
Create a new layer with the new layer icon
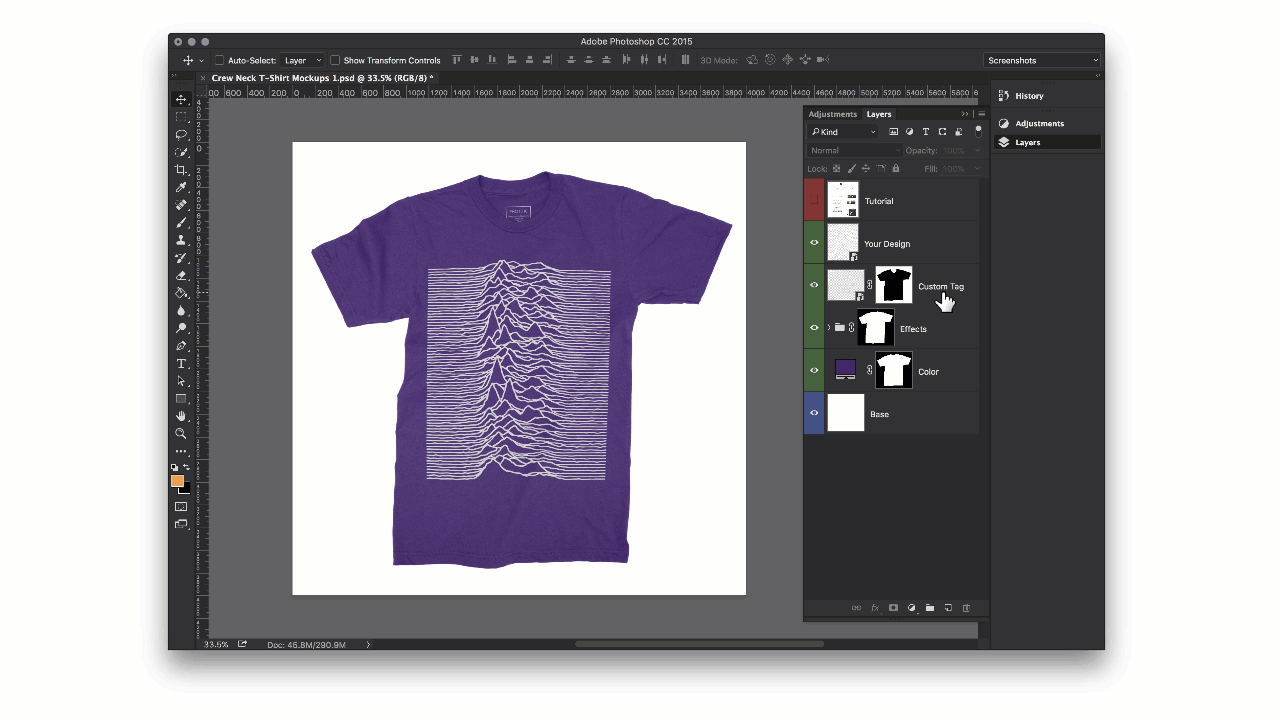coord(947,607)
